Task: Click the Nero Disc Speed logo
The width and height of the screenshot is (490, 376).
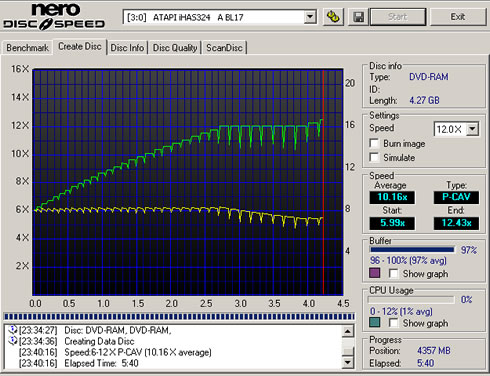Action: click(54, 16)
